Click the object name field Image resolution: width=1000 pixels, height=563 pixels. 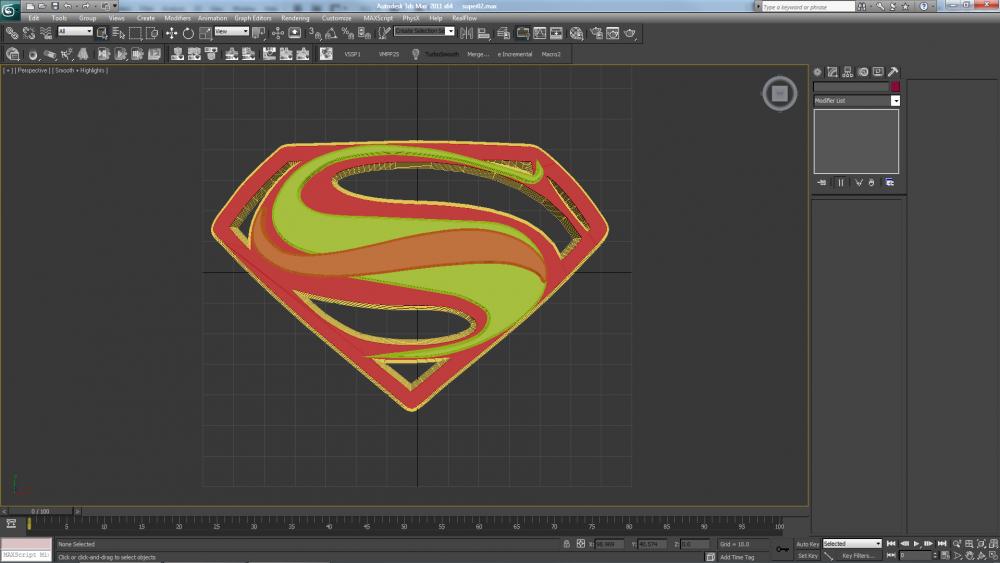tap(851, 87)
